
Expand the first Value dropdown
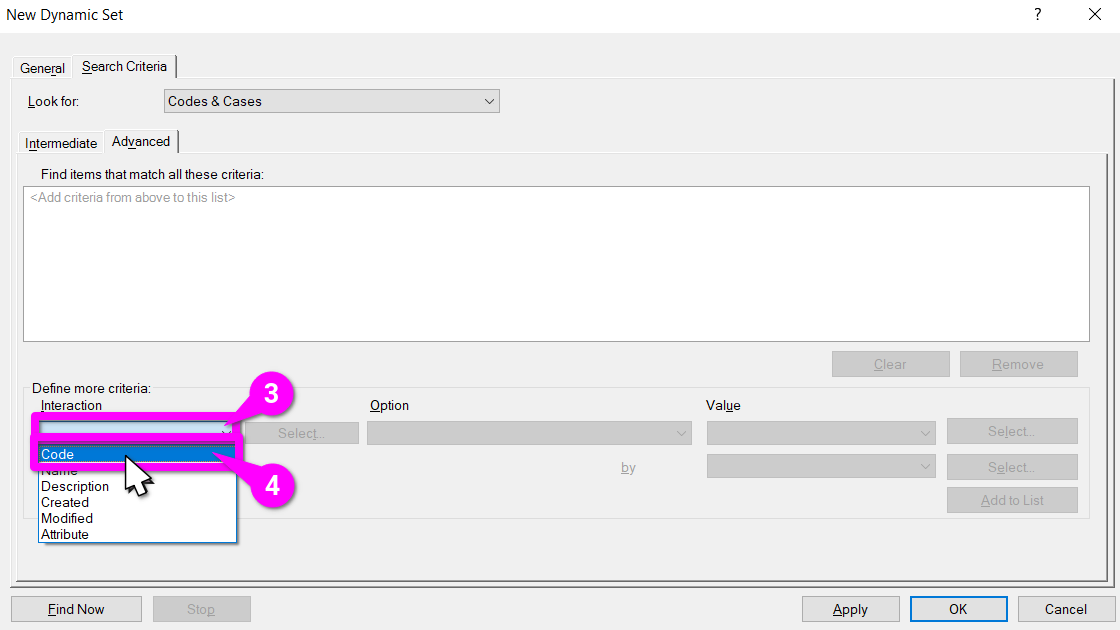[x=821, y=433]
